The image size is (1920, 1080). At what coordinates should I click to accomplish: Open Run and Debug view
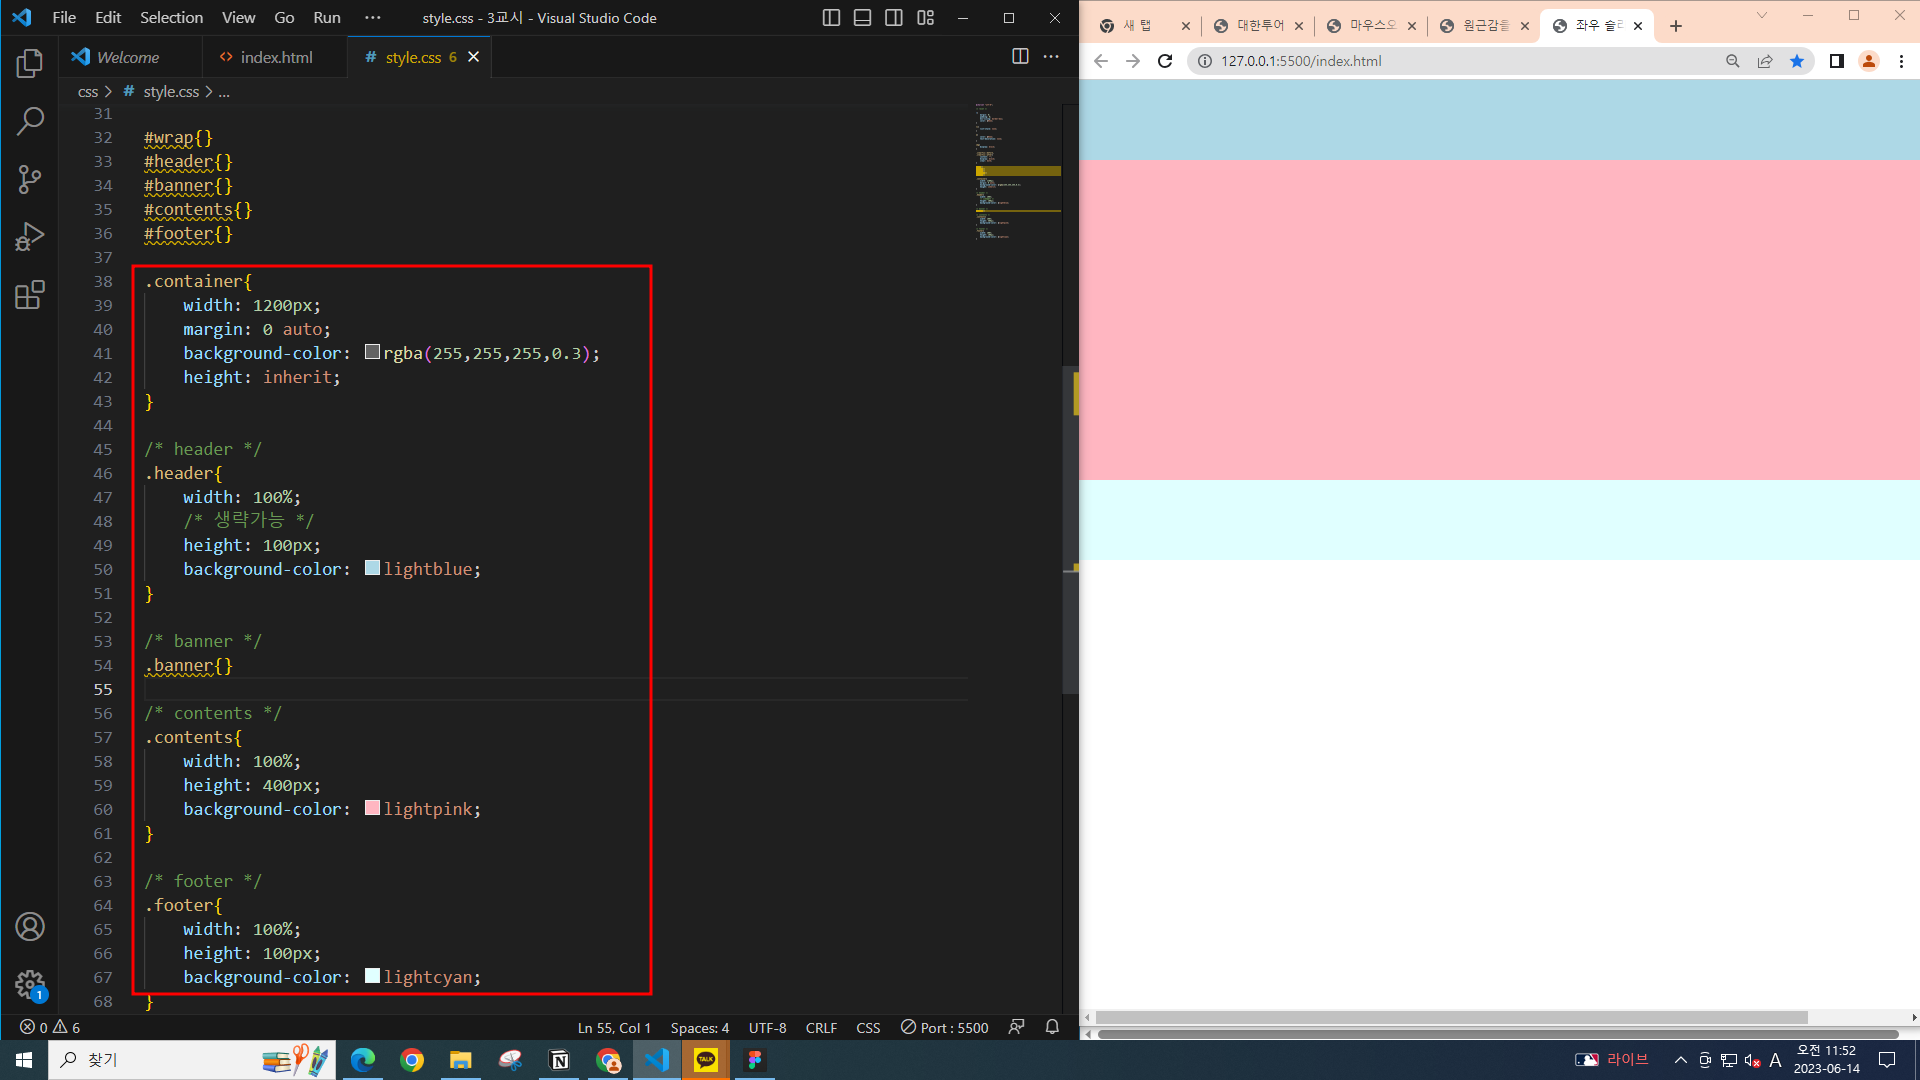(x=30, y=237)
